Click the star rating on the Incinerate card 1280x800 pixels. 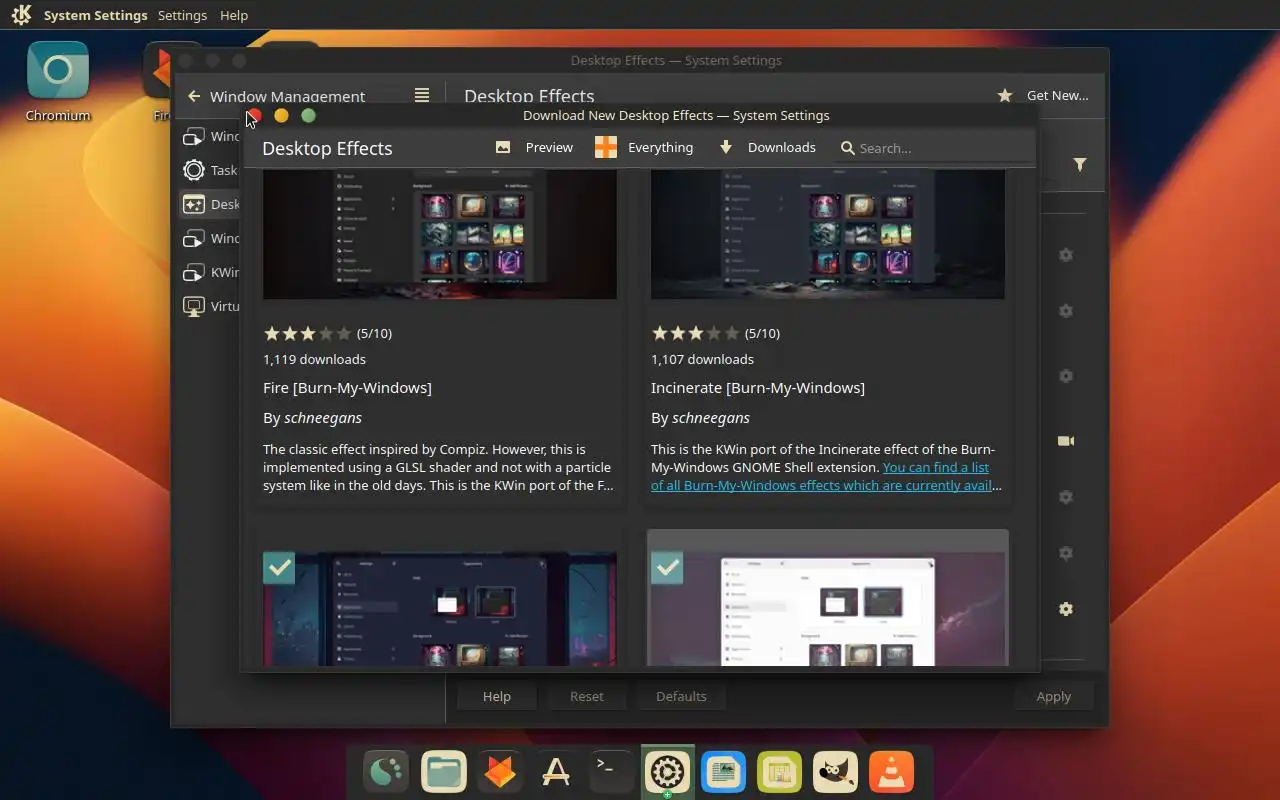tap(695, 333)
